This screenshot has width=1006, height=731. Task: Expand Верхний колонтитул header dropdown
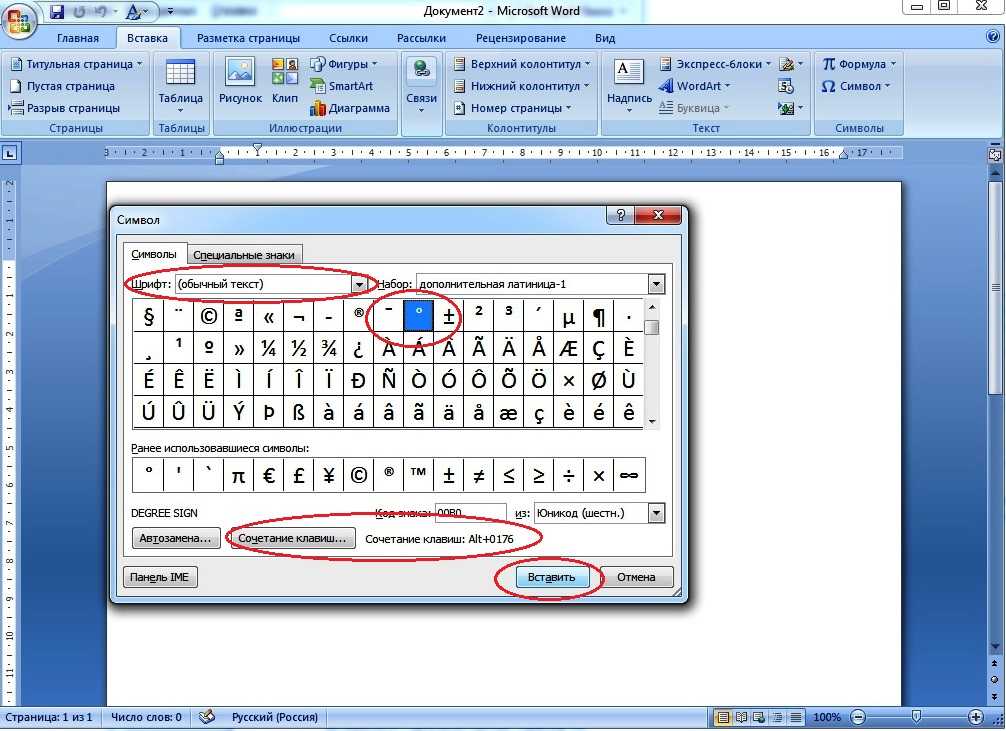(x=587, y=64)
